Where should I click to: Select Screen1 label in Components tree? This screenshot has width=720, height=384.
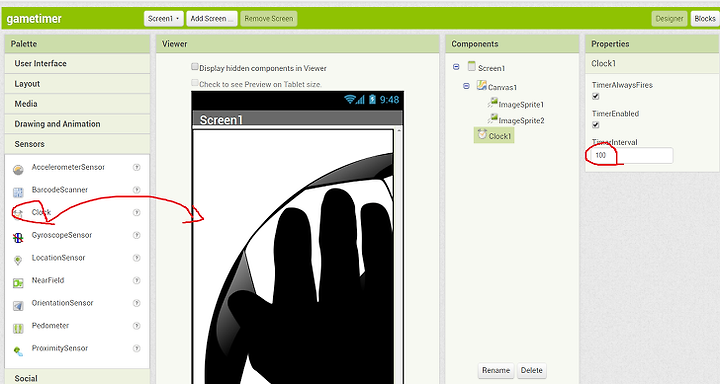(491, 68)
